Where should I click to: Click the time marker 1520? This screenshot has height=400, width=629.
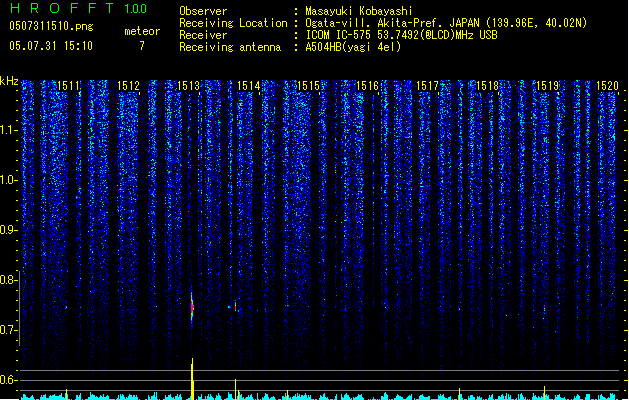coord(607,85)
